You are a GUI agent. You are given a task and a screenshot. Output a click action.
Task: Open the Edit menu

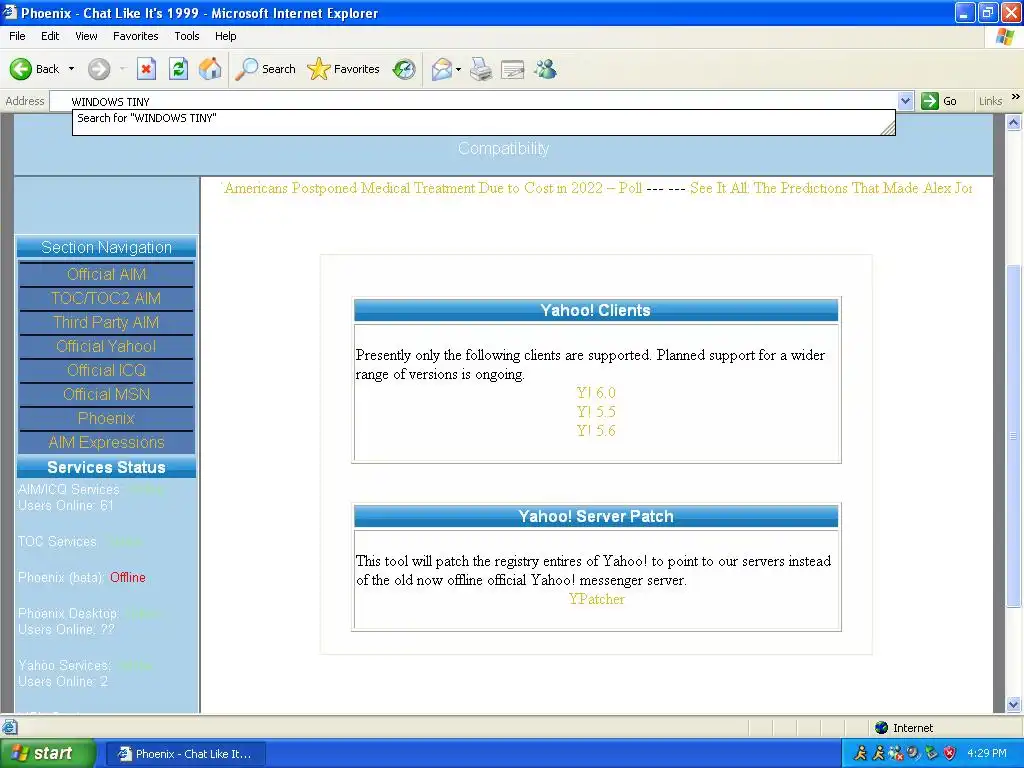(50, 36)
